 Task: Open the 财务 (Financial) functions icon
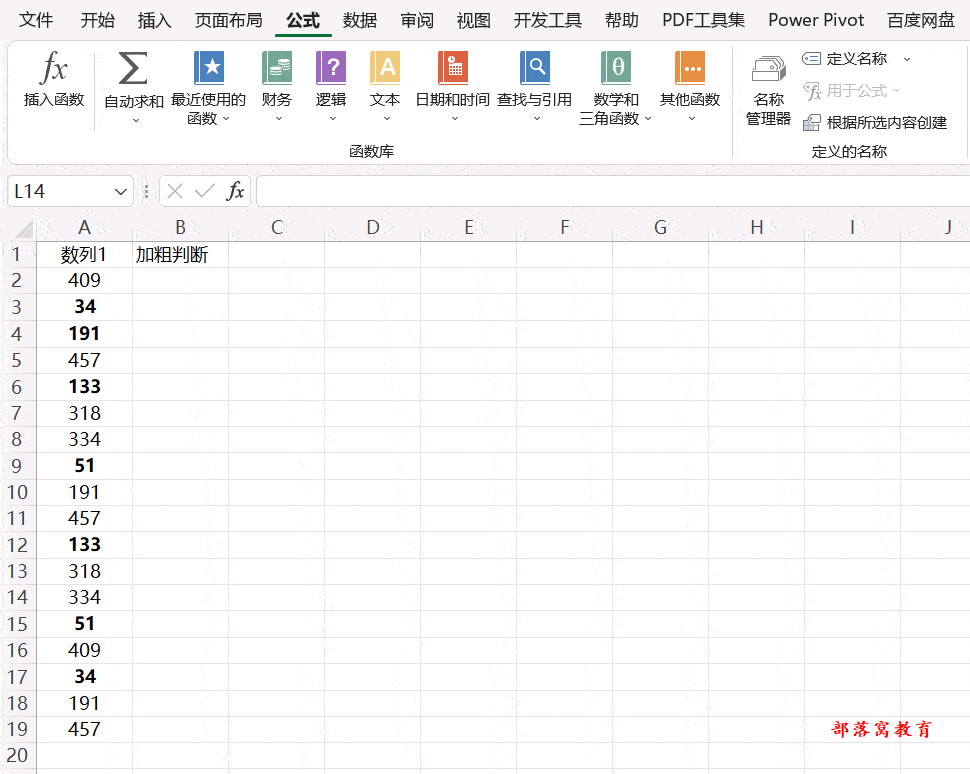coord(277,80)
